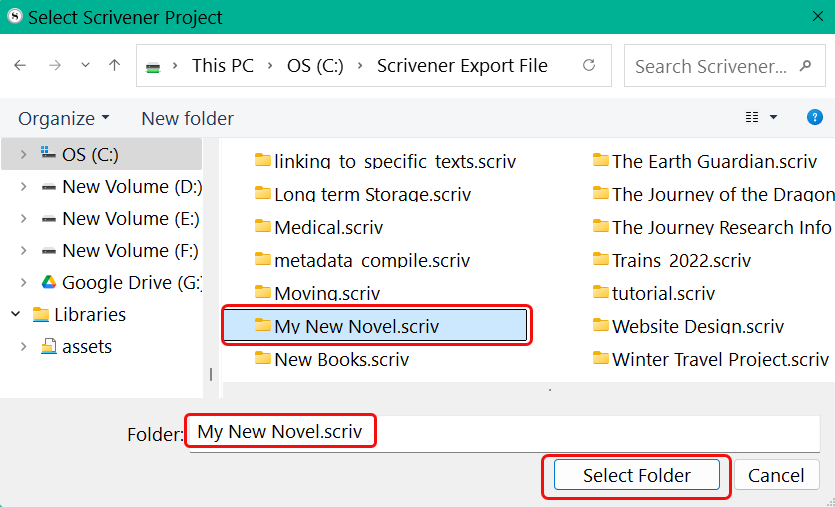835x507 pixels.
Task: Select metadata_compile.scriv folder
Action: coord(362,260)
